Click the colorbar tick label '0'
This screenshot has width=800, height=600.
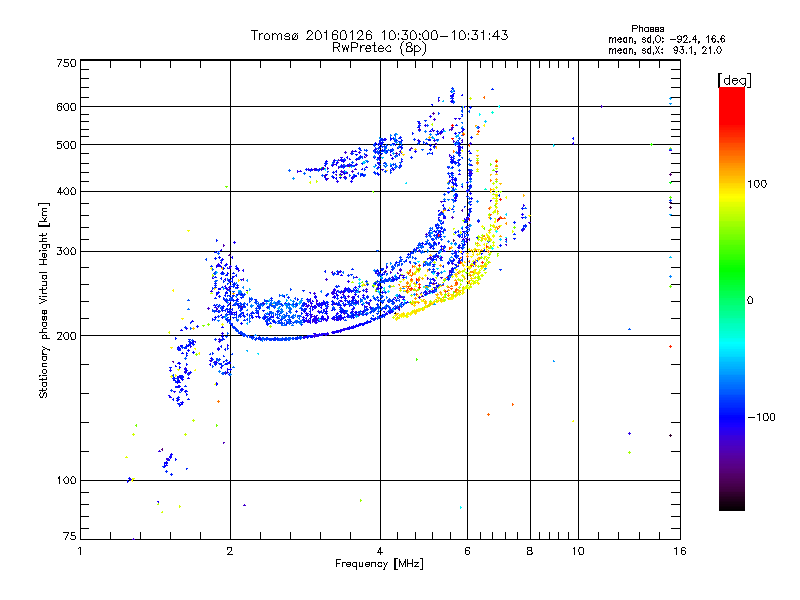pos(750,301)
